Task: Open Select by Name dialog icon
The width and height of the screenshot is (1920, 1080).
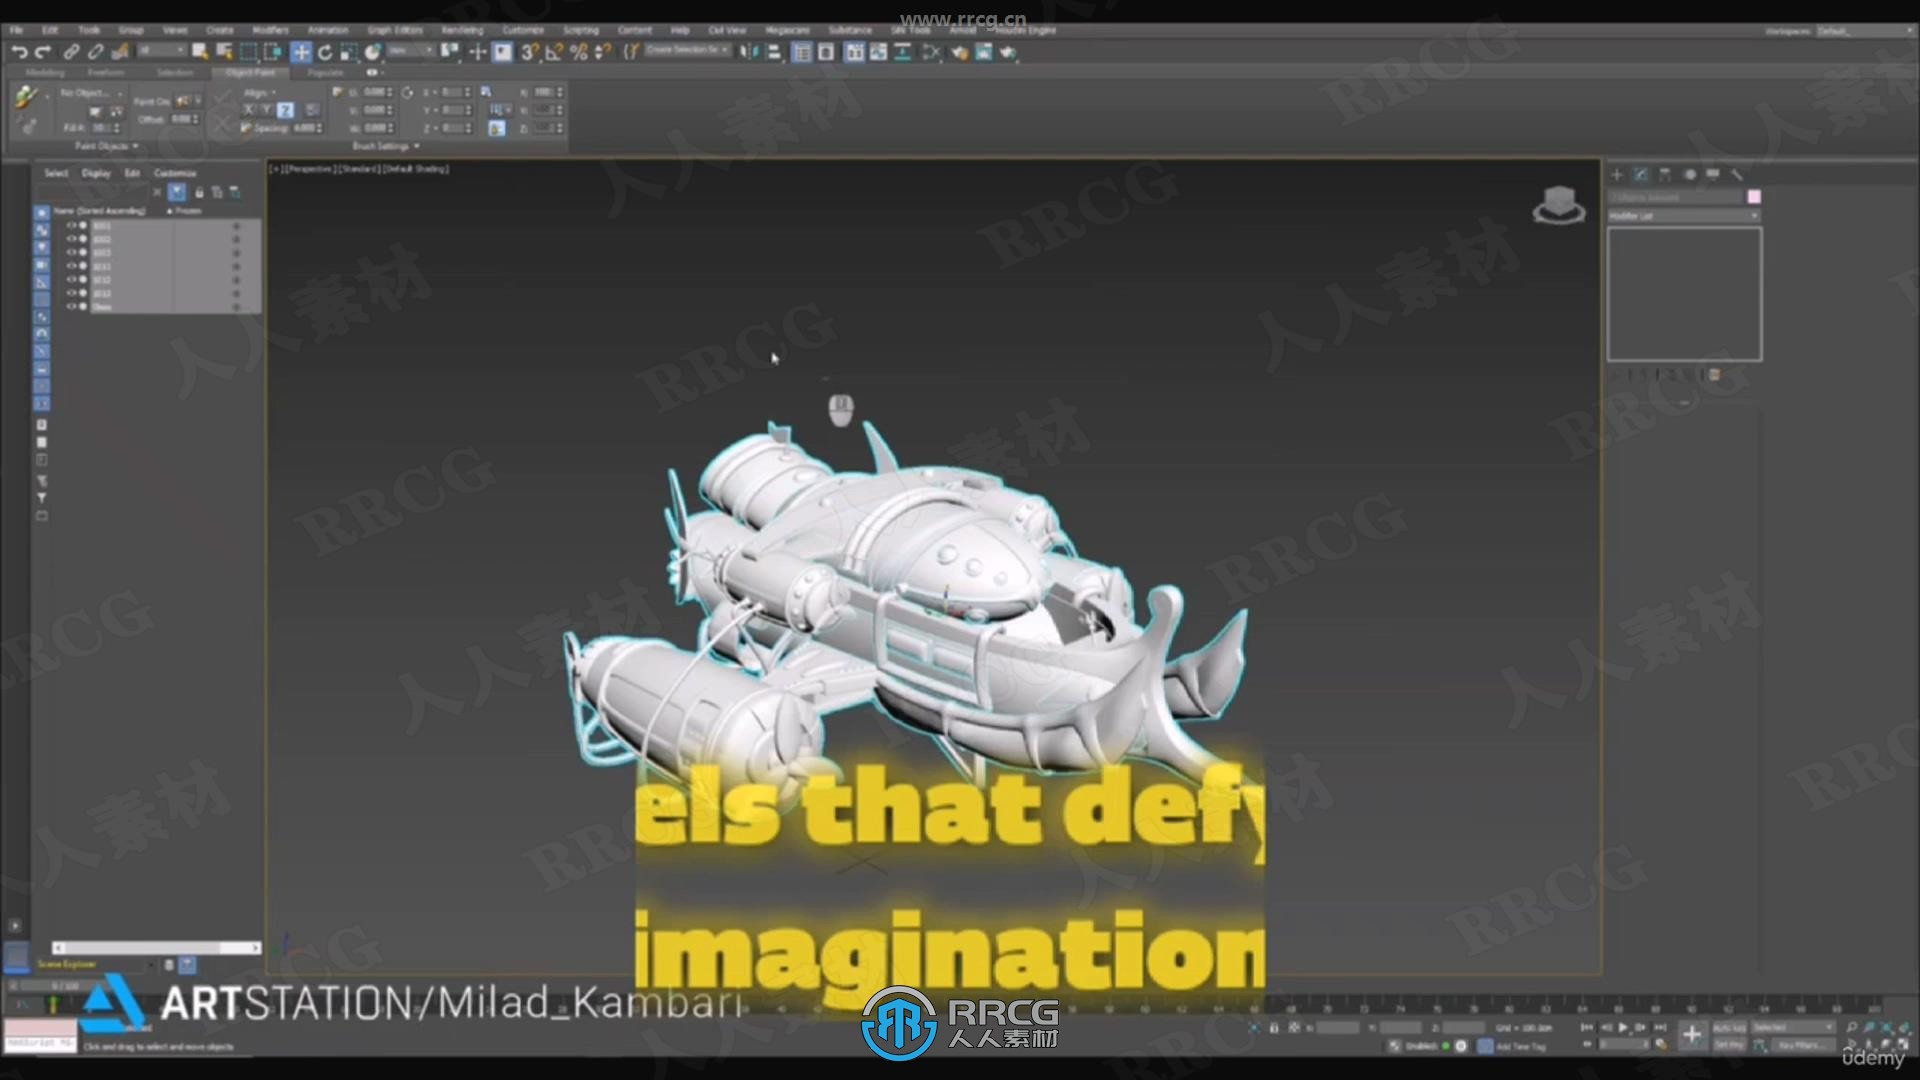Action: [x=224, y=52]
